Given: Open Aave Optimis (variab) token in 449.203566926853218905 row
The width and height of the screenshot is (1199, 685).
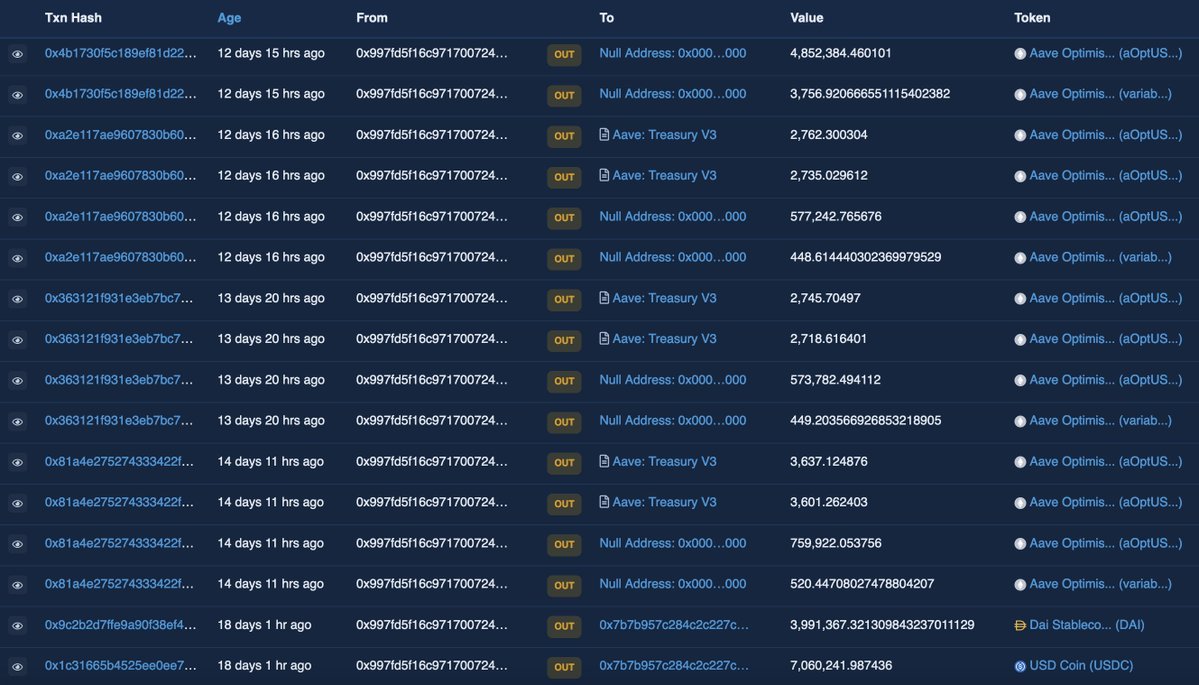Looking at the screenshot, I should pyautogui.click(x=1100, y=420).
